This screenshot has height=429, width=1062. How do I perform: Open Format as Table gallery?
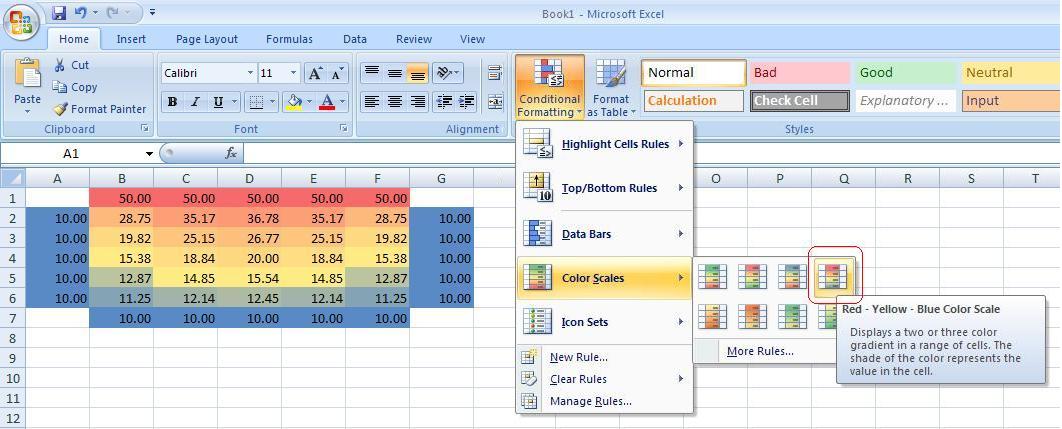pyautogui.click(x=612, y=87)
